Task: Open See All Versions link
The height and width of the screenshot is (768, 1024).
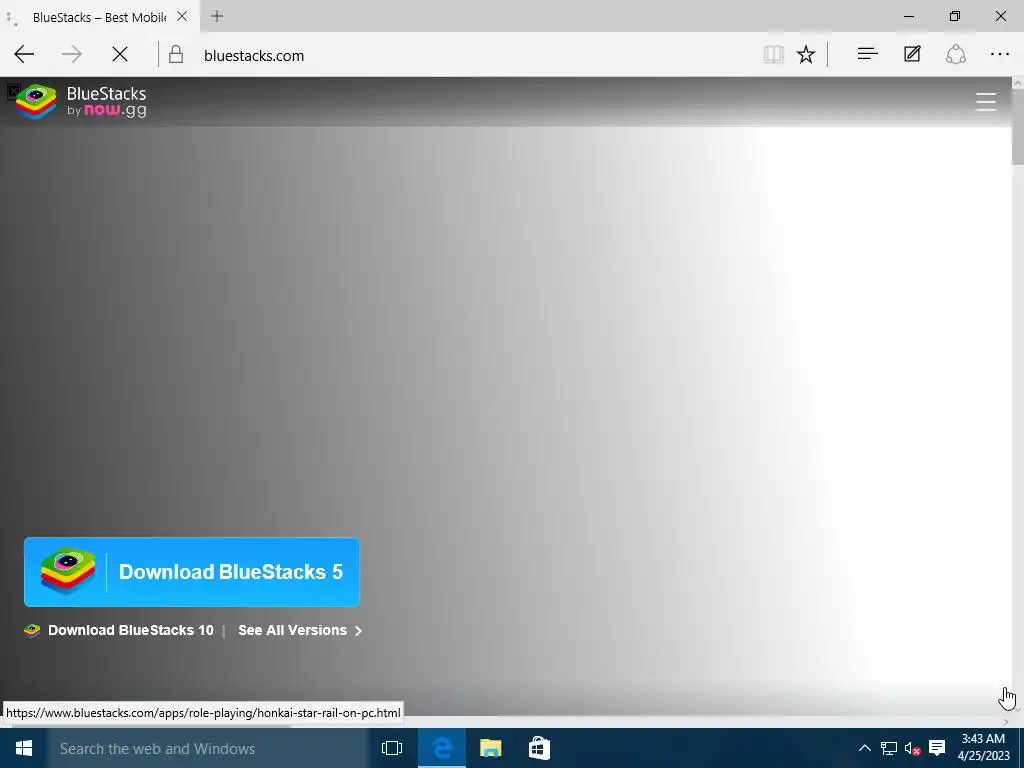Action: [293, 630]
